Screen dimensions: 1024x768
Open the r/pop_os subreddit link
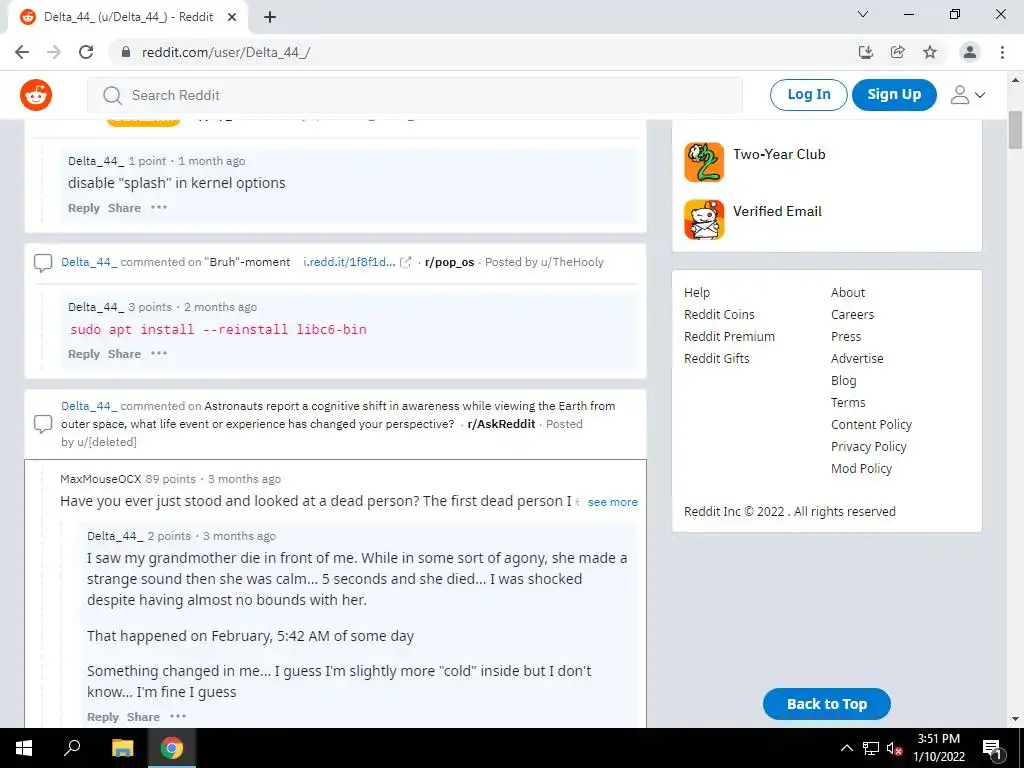click(x=449, y=262)
